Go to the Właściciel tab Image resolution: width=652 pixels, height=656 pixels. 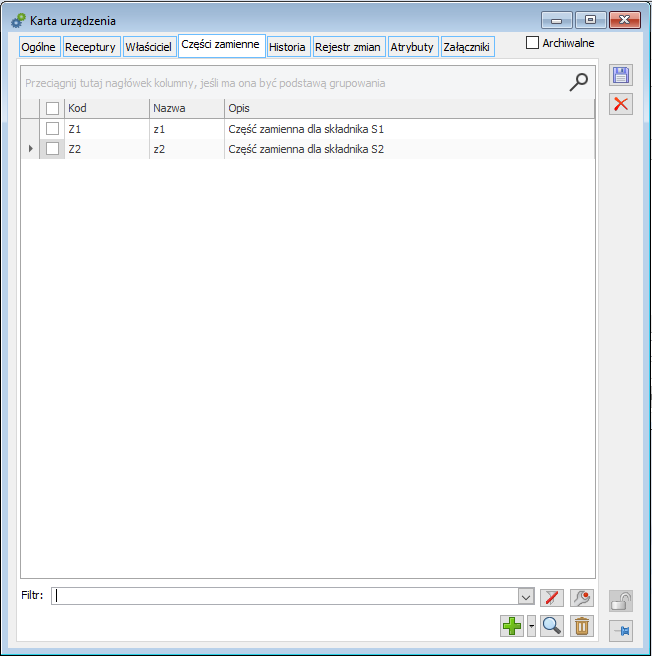pyautogui.click(x=149, y=47)
